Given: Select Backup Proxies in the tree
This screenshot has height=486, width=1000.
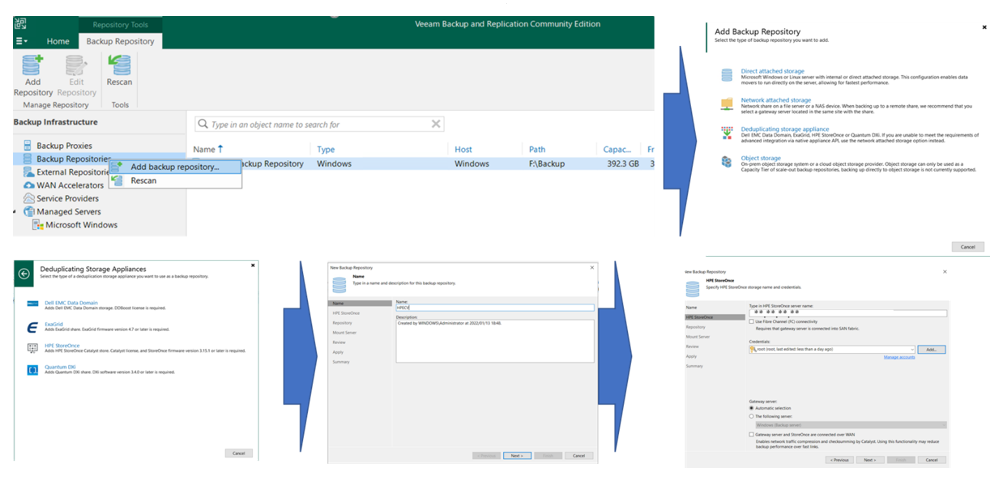Looking at the screenshot, I should click(64, 145).
